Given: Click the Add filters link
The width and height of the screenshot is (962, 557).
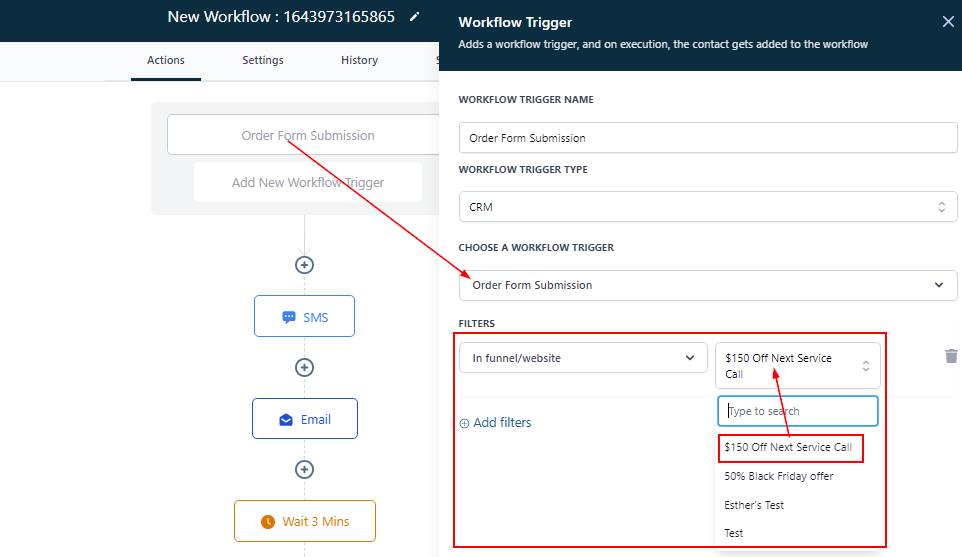Looking at the screenshot, I should [495, 423].
